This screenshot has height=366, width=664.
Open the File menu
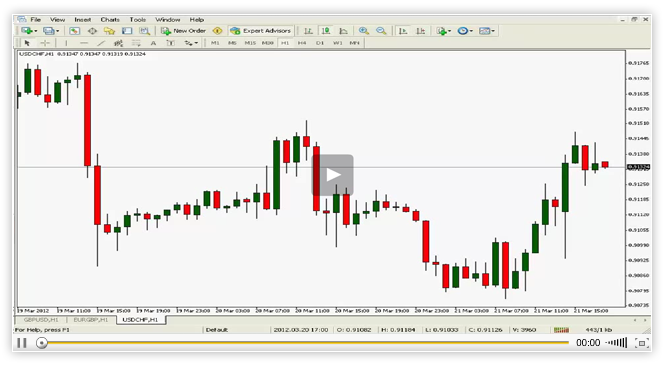coord(36,19)
